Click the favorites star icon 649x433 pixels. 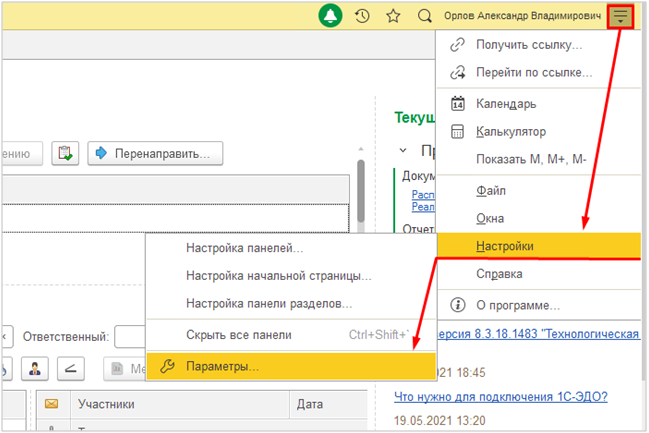click(393, 16)
